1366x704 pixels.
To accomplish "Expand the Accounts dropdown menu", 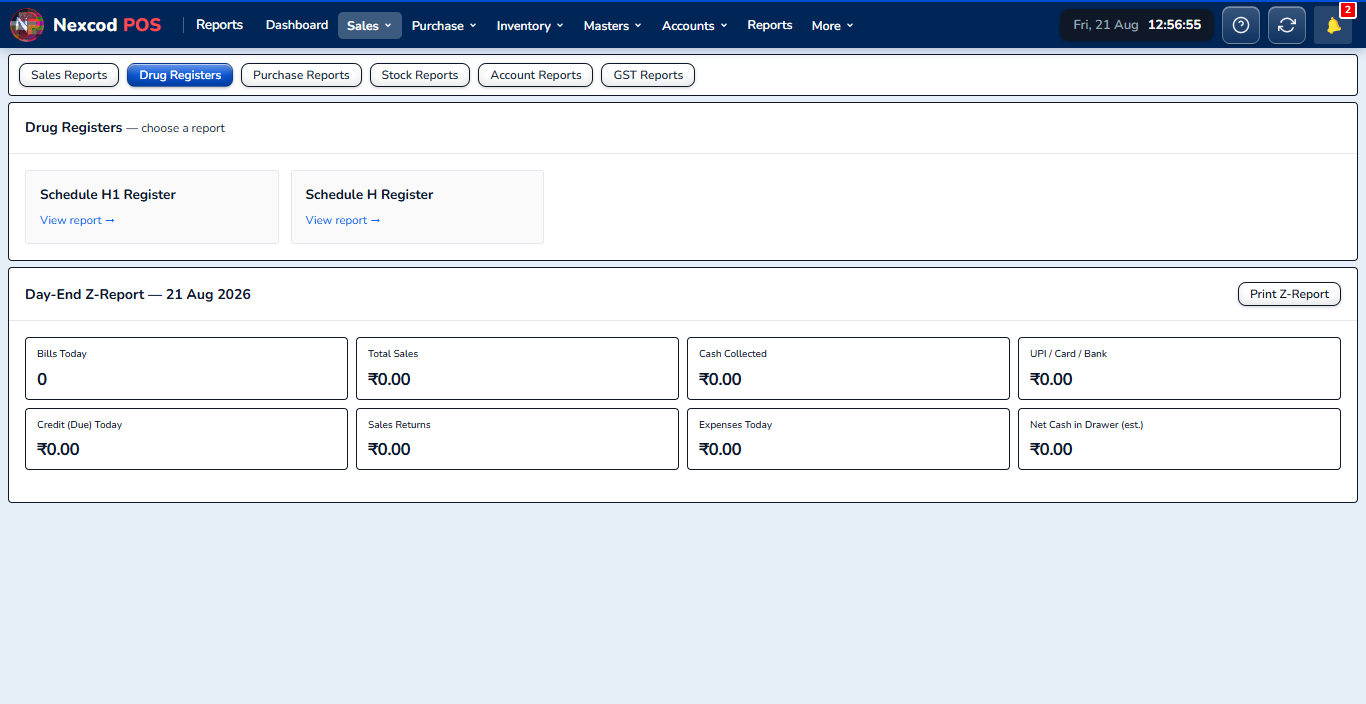I will tap(695, 25).
